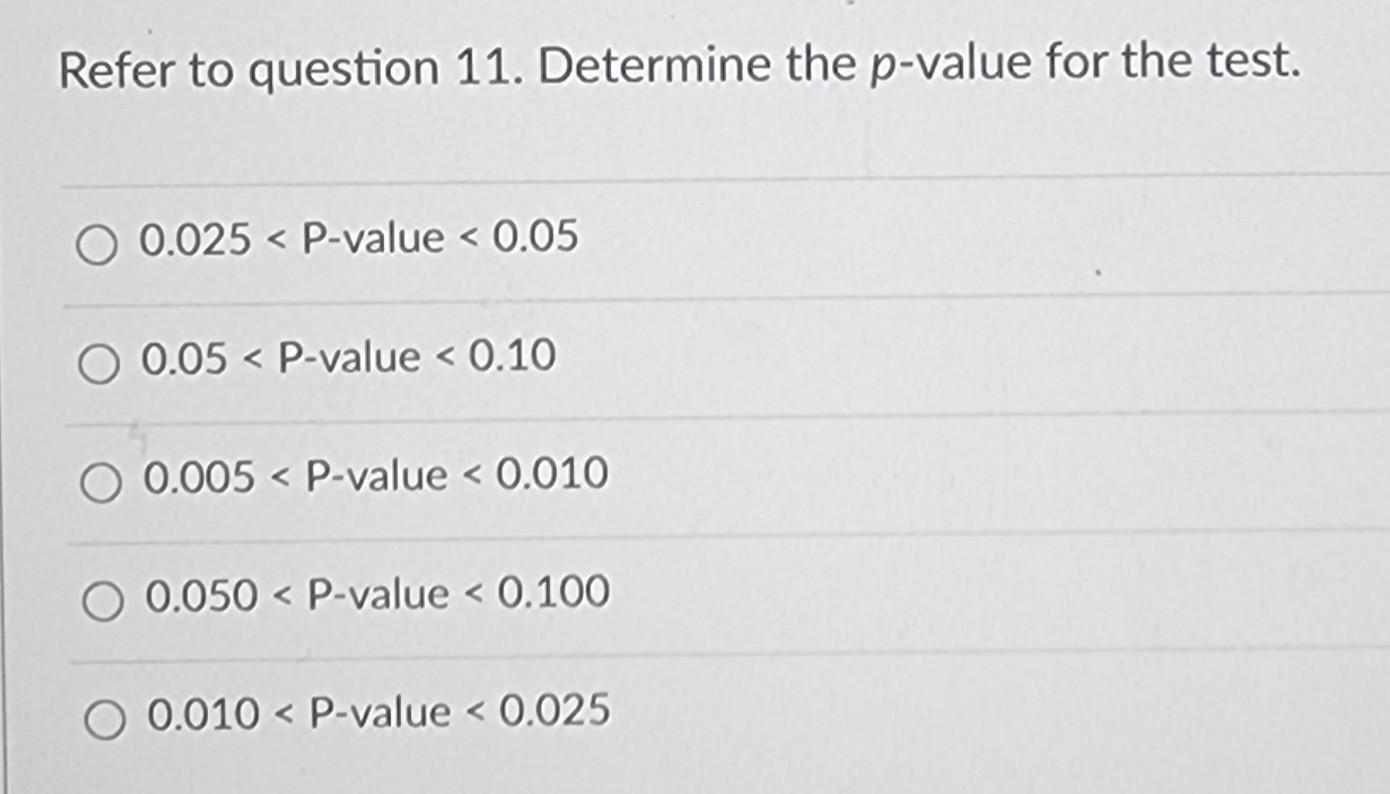Viewport: 1390px width, 794px height.
Task: Click the answer text 0.025 < P-value < 0.05
Action: 358,238
